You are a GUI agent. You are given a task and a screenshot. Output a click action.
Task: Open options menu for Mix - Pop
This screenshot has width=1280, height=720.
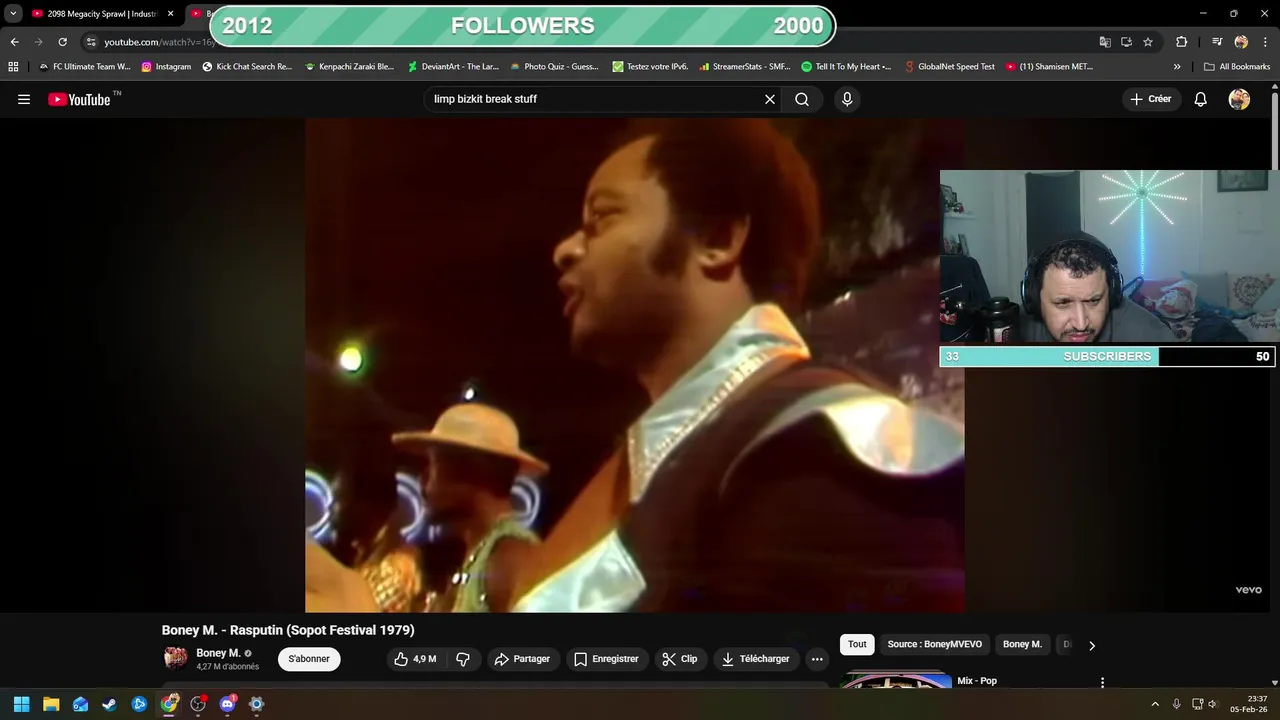point(1102,683)
